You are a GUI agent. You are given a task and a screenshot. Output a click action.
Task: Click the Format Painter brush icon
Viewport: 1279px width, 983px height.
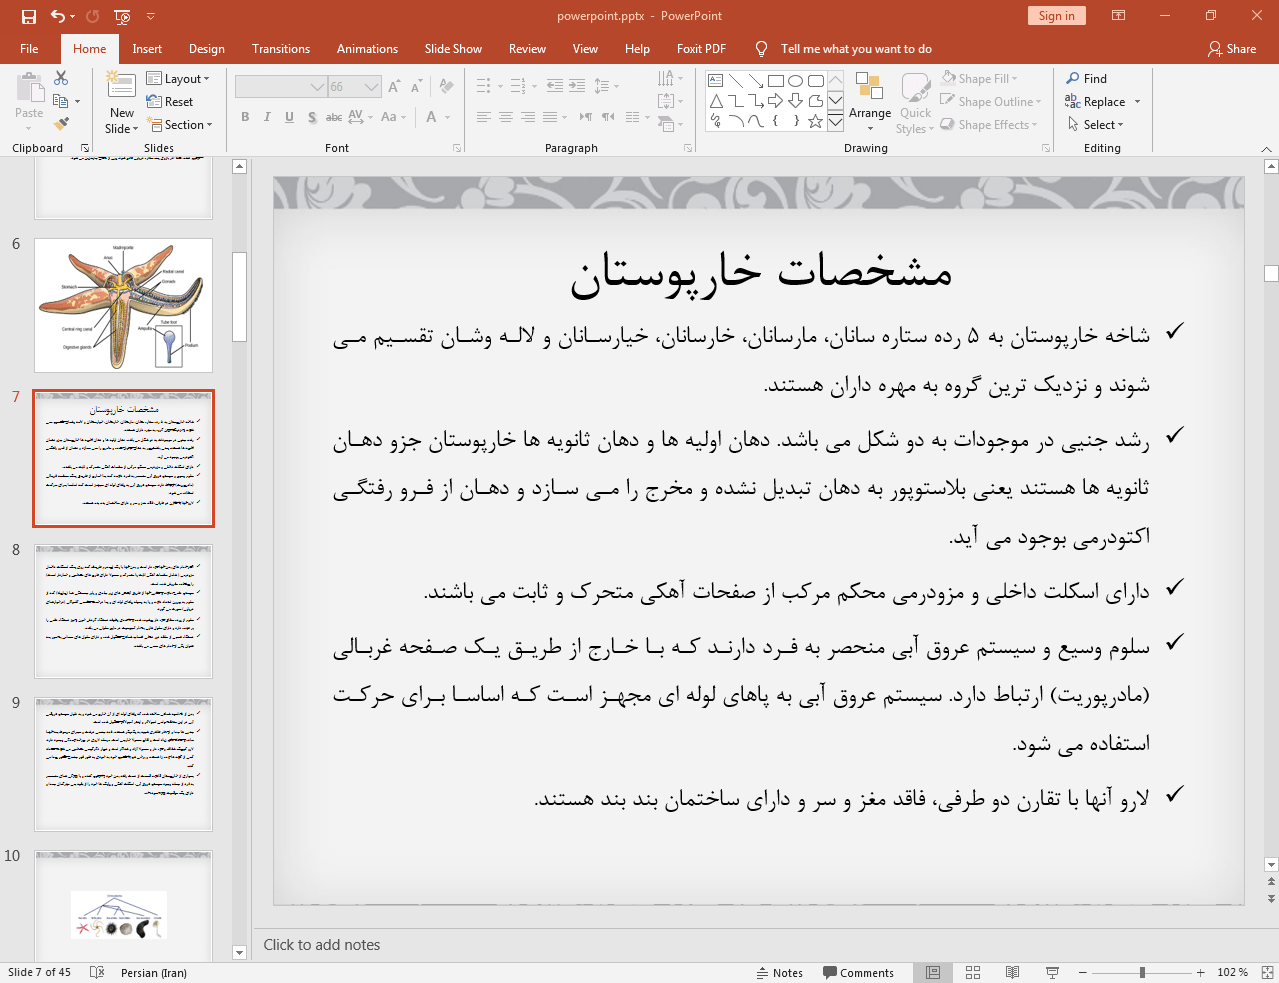pos(61,124)
